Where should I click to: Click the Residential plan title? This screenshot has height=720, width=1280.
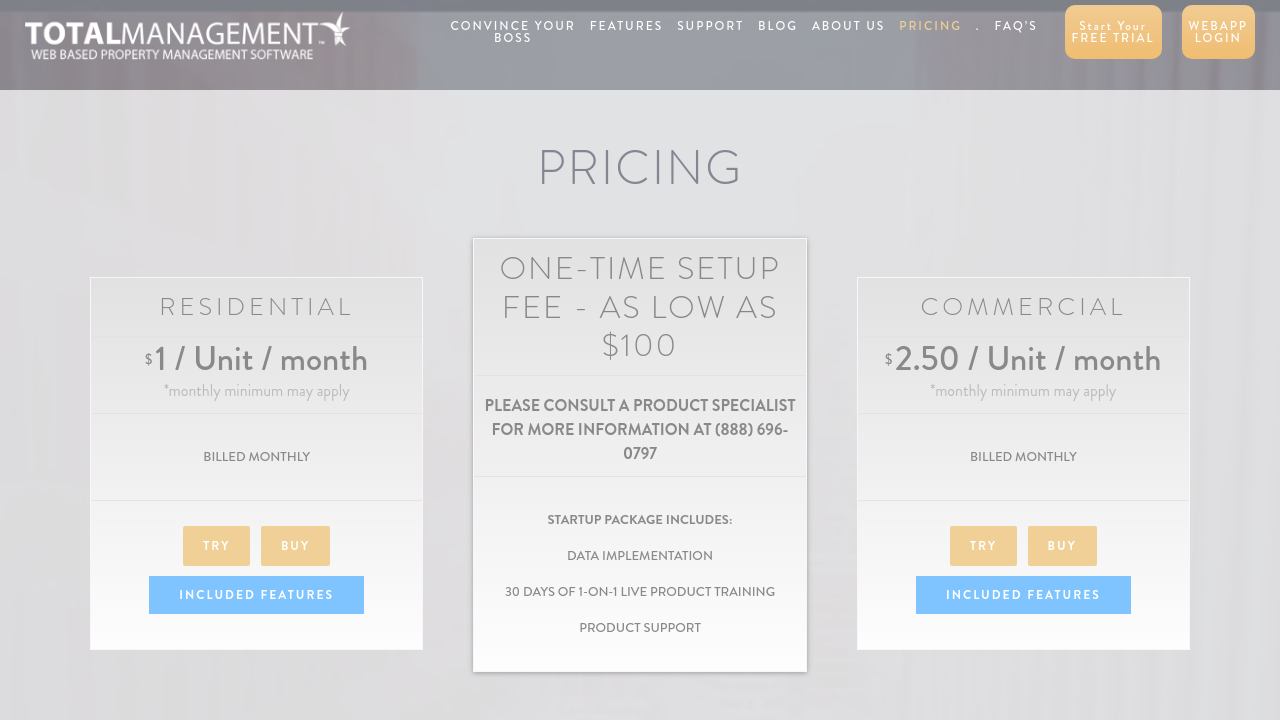pos(256,307)
